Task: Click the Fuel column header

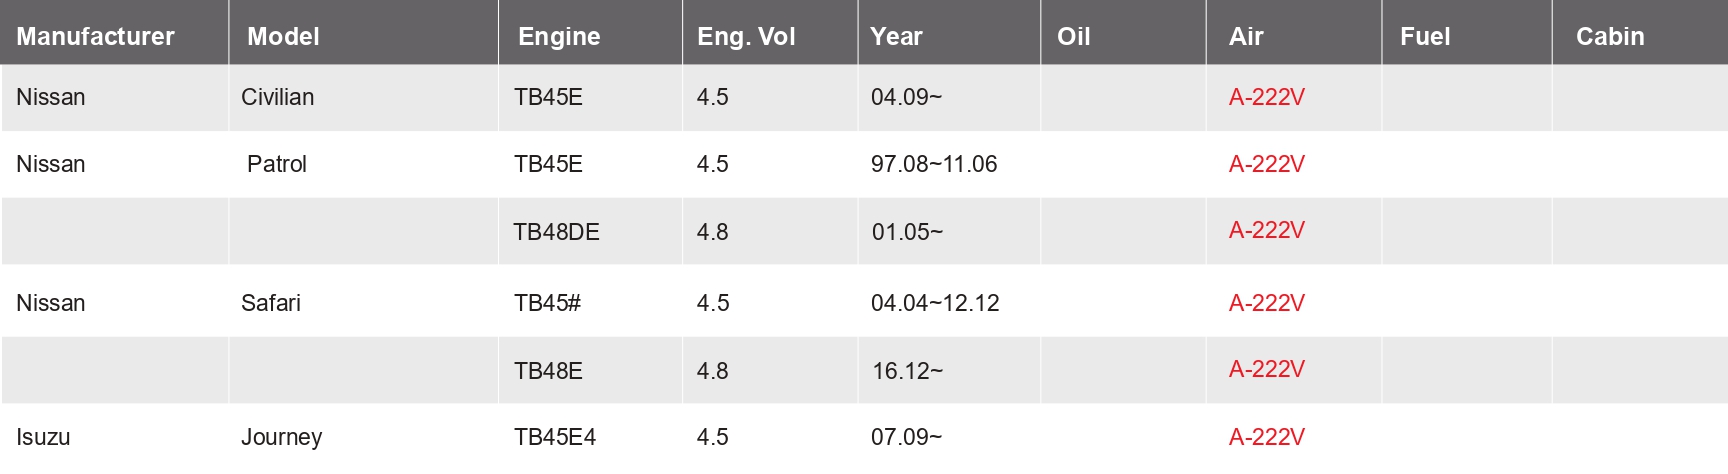Action: pos(1425,37)
